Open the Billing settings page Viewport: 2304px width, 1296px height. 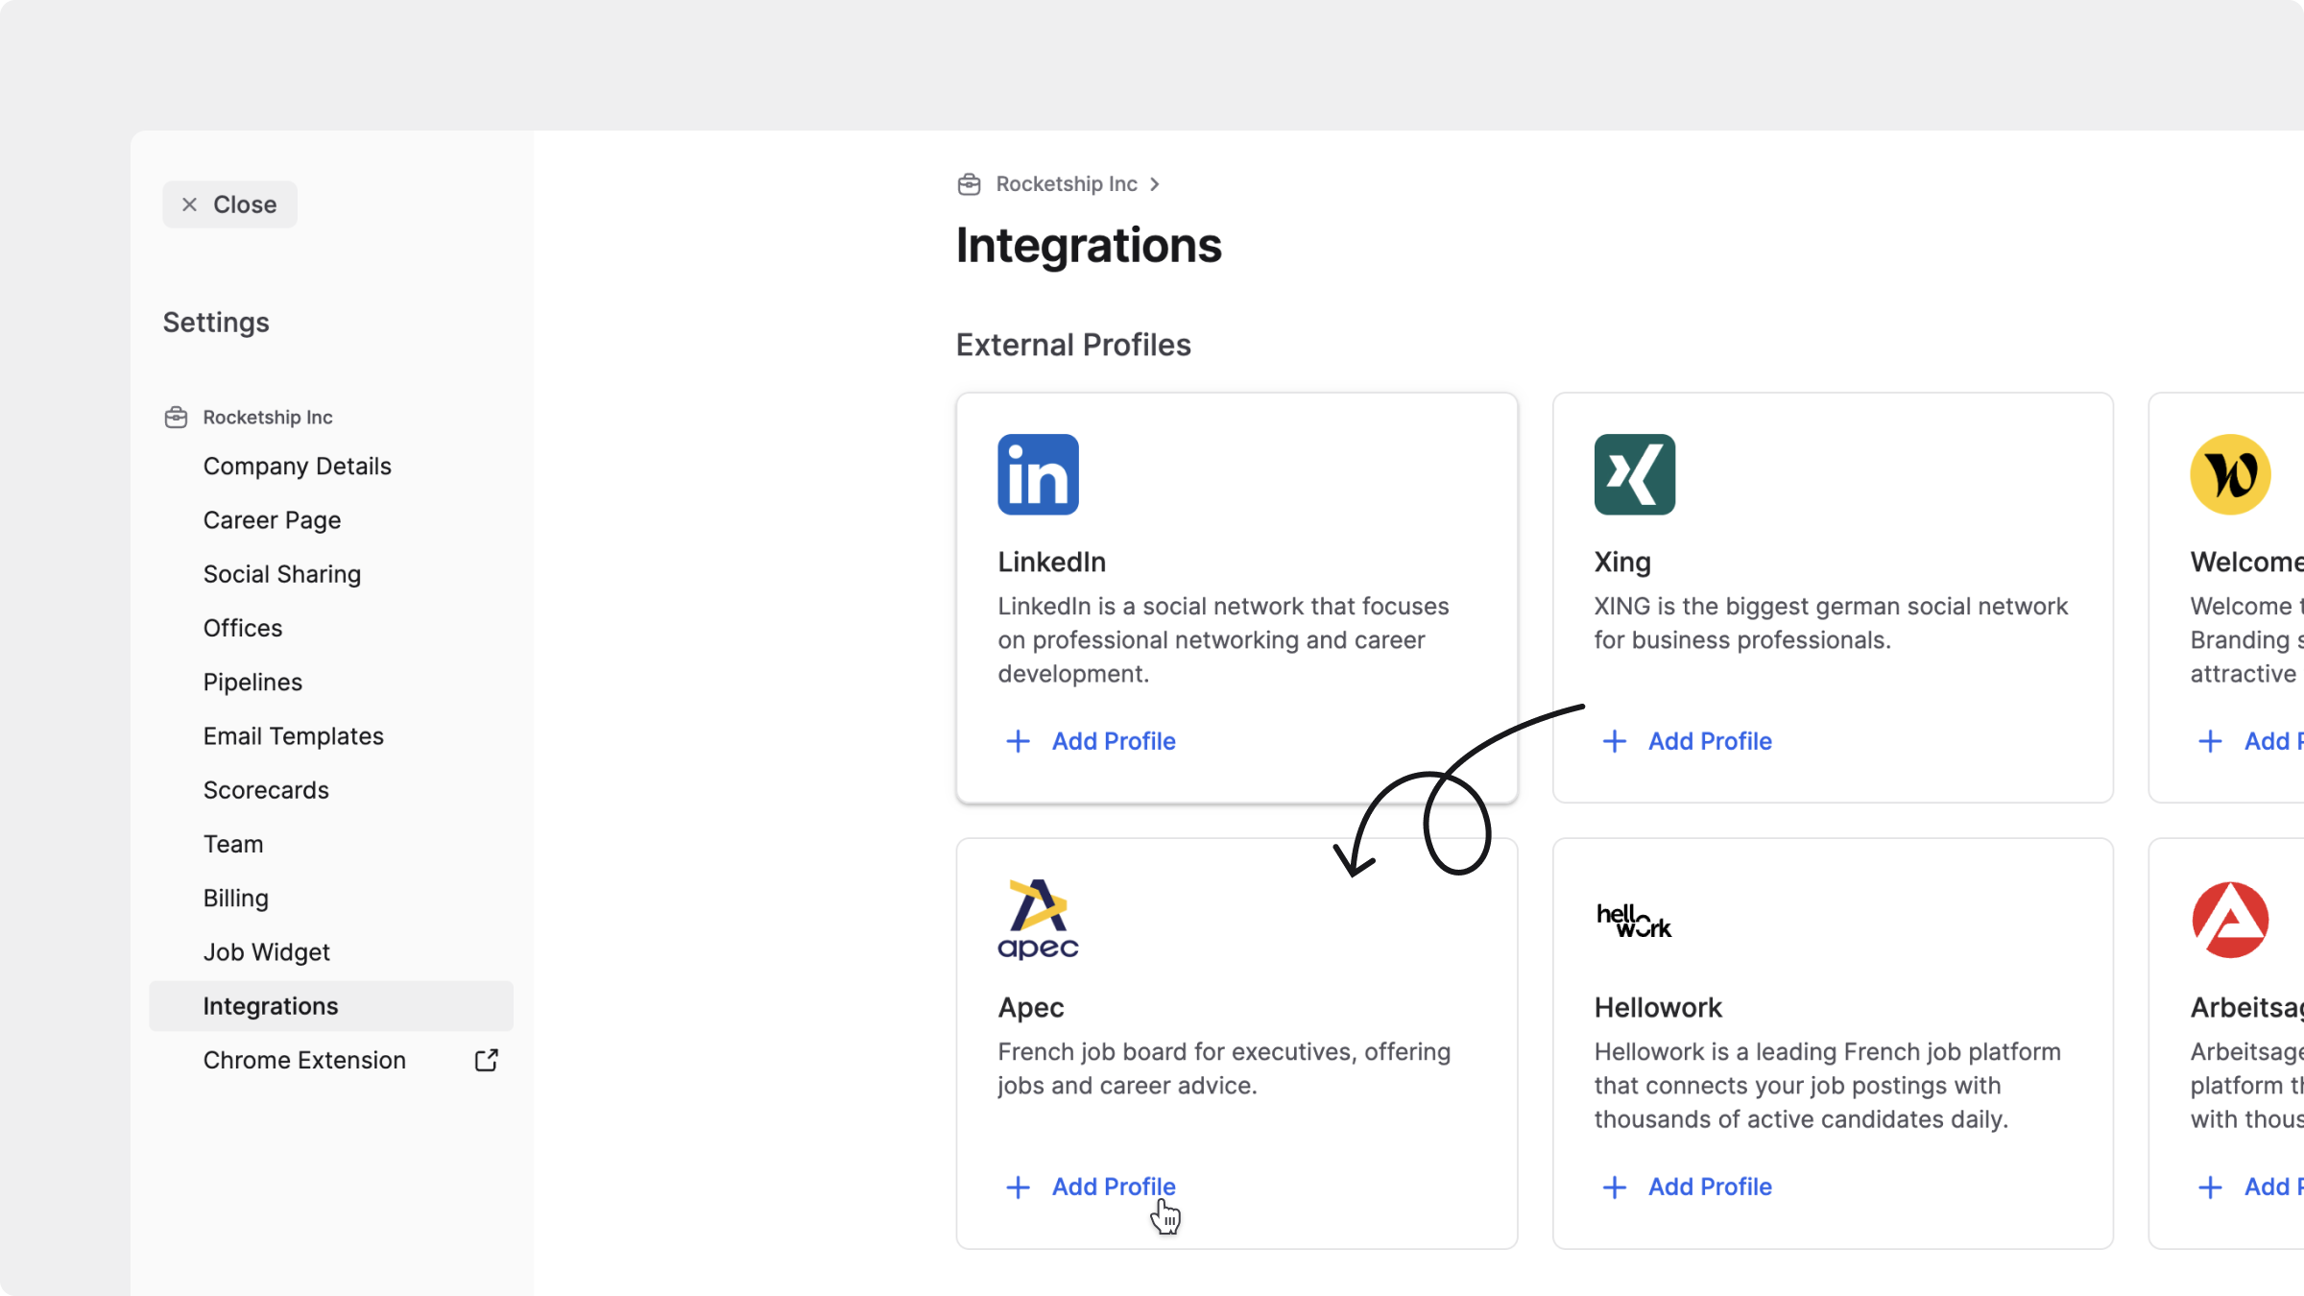[x=236, y=898]
